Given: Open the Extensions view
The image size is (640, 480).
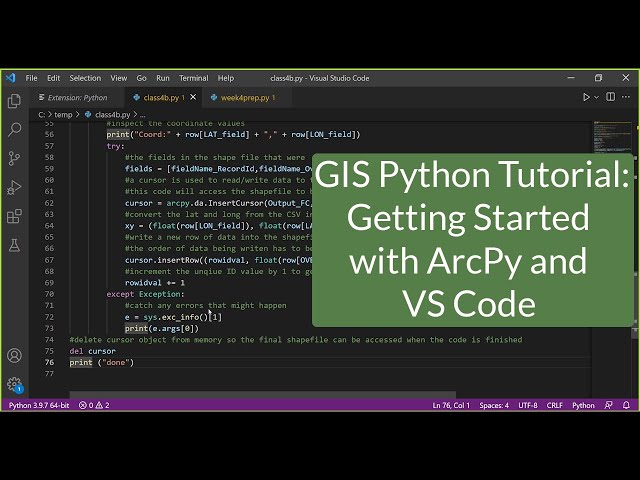Looking at the screenshot, I should click(x=14, y=216).
